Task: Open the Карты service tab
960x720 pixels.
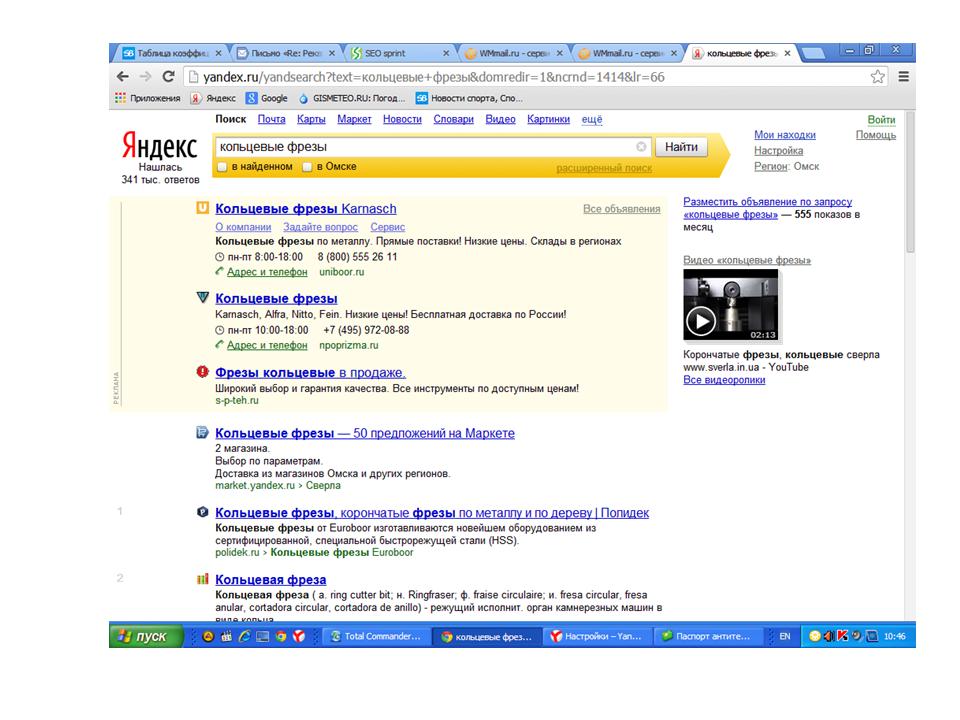Action: (311, 119)
